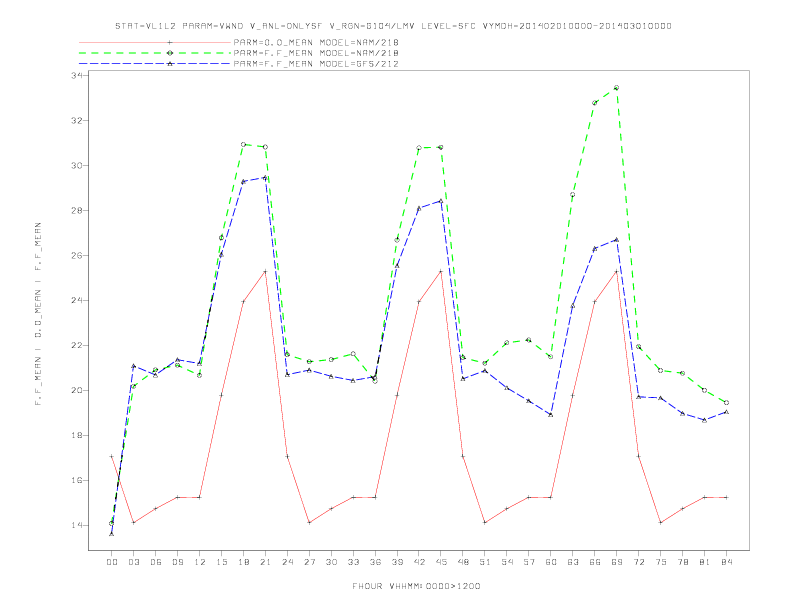
Task: Click the rotated y-axis title F.F_MEAN | O.O_MEAN
Action: (x=38, y=314)
